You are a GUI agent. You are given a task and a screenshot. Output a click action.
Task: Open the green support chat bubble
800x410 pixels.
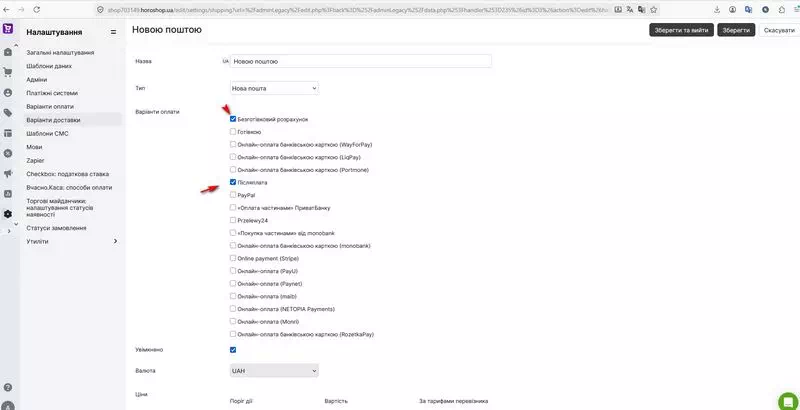(x=788, y=401)
